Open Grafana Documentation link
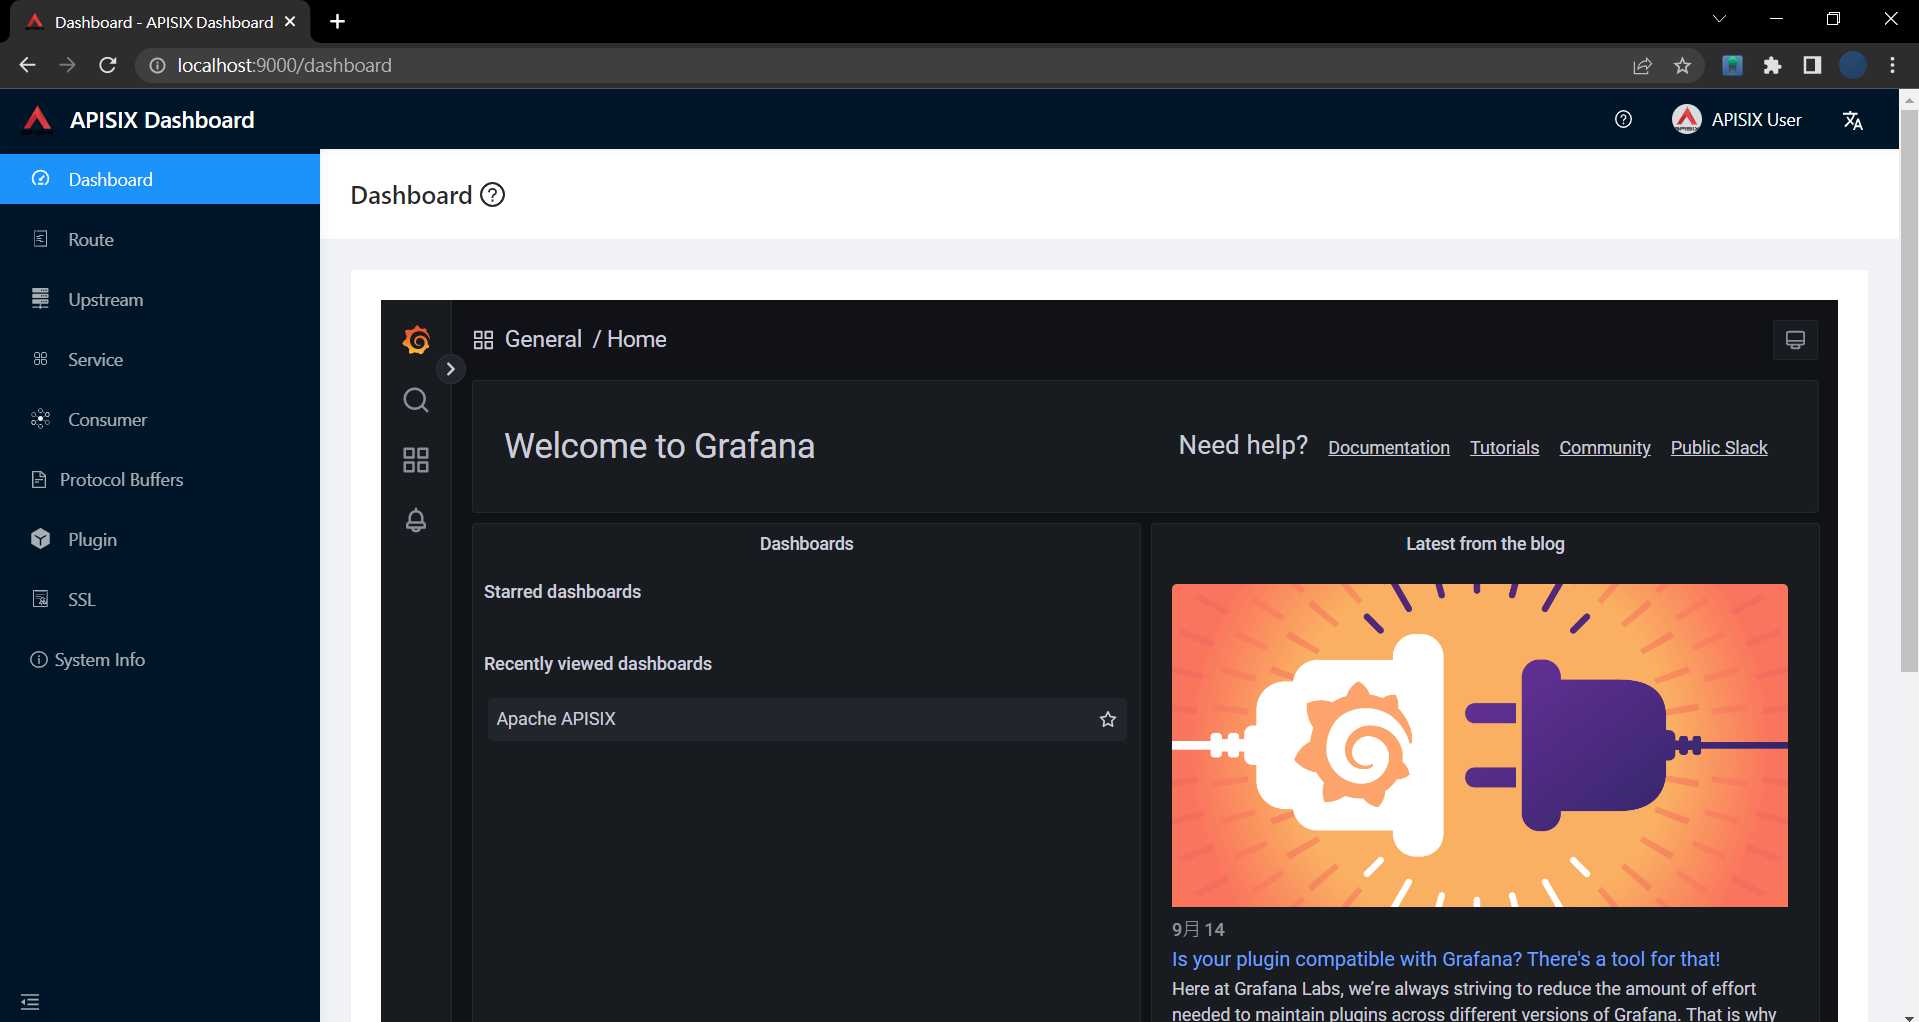 tap(1388, 448)
